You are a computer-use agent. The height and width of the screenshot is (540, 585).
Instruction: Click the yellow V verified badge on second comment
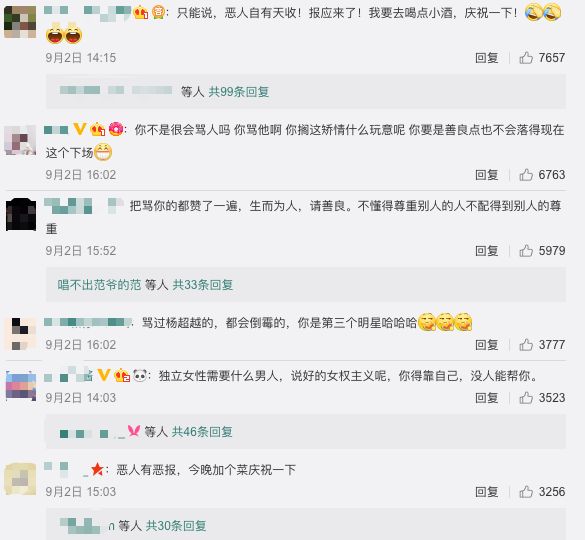79,129
